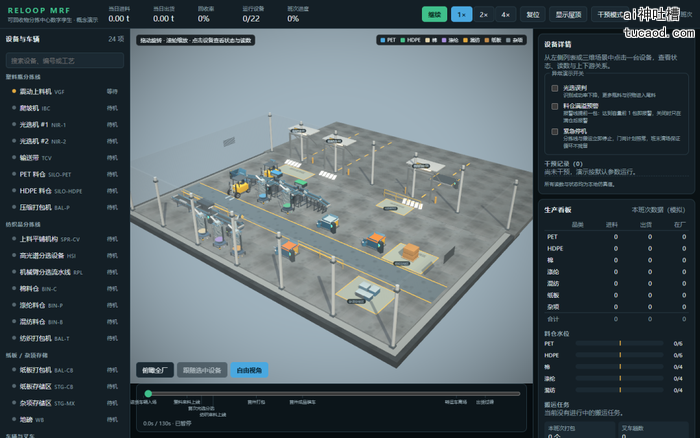Click HDPE row in production table

point(616,248)
